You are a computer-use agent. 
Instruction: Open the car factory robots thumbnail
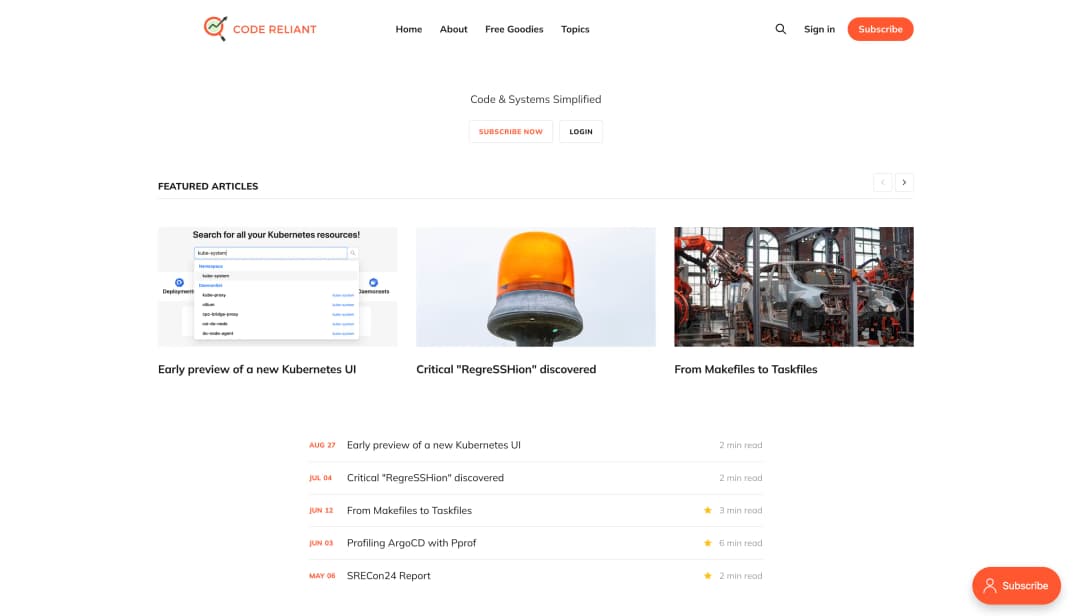793,287
